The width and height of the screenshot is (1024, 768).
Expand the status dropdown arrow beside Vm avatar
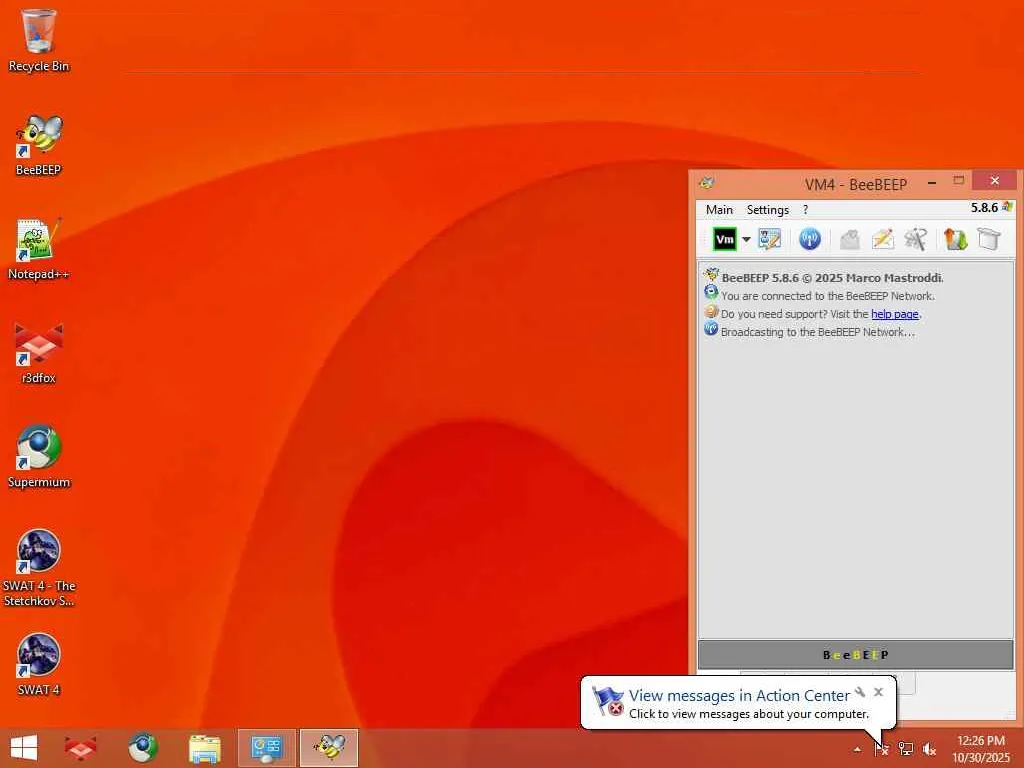coord(746,239)
